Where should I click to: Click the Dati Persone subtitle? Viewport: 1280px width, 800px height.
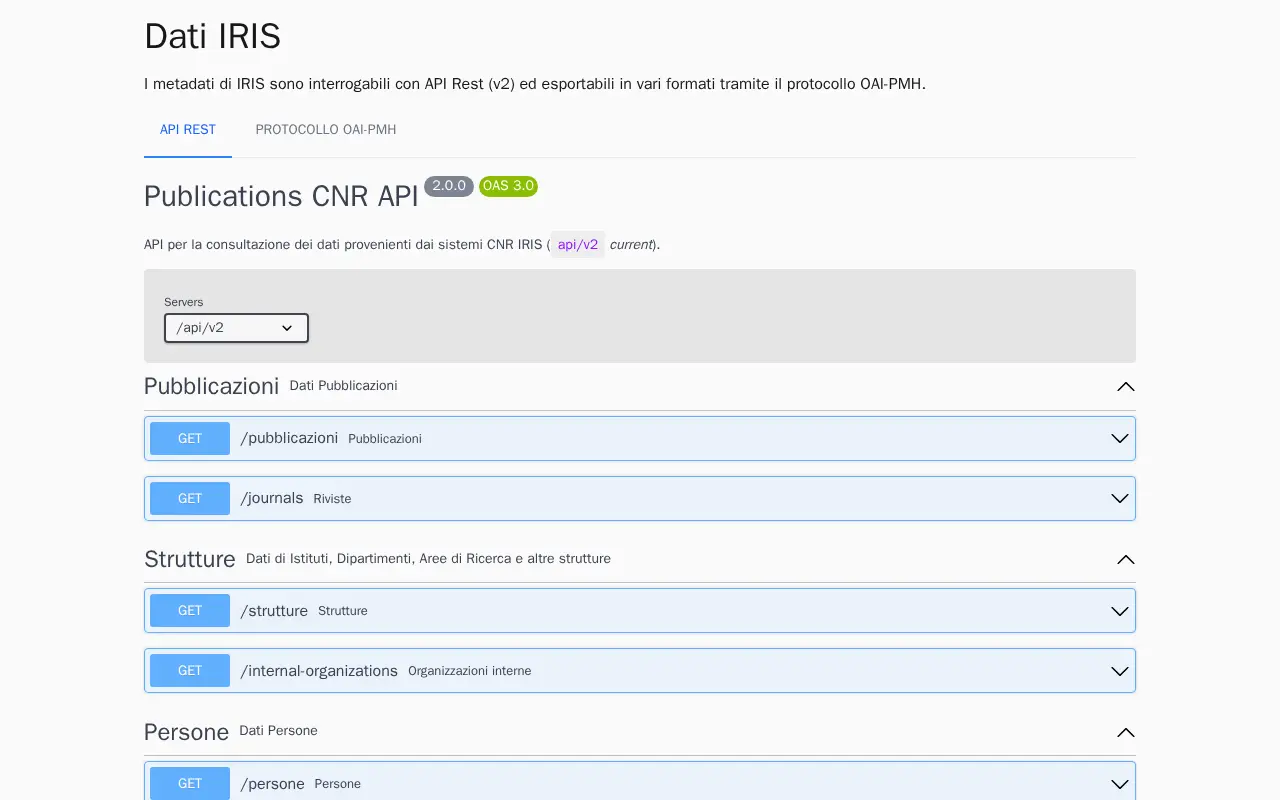[279, 731]
